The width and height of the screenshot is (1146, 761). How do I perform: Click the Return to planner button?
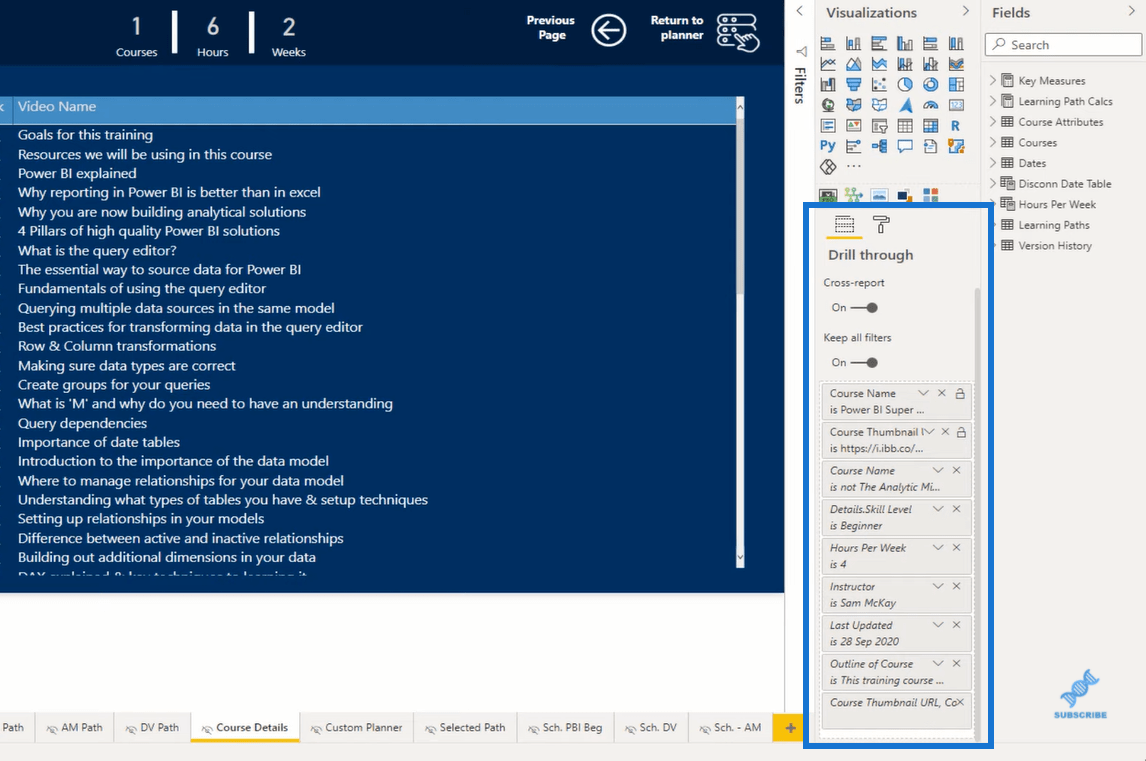coord(737,32)
